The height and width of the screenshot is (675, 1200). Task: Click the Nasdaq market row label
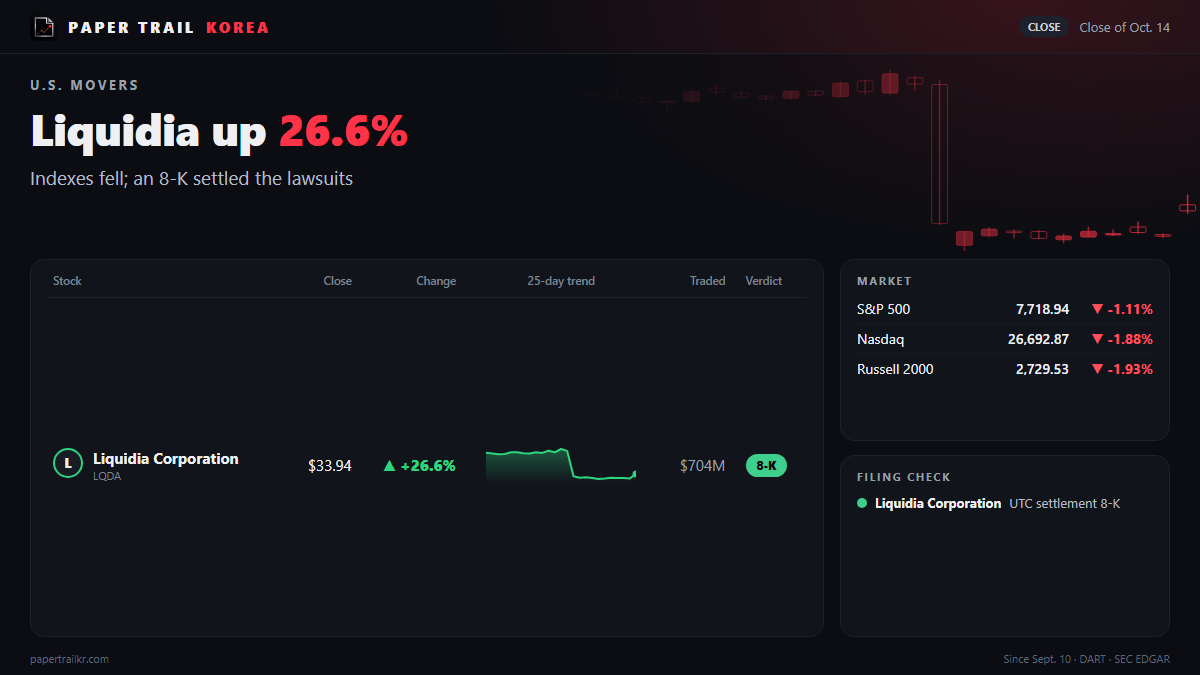coord(881,340)
